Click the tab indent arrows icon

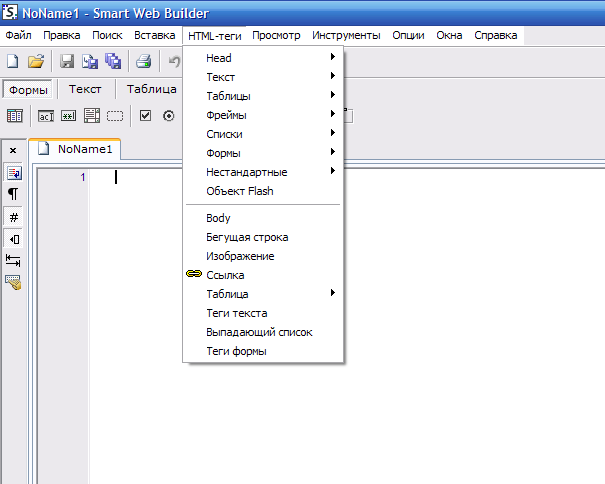(x=13, y=261)
